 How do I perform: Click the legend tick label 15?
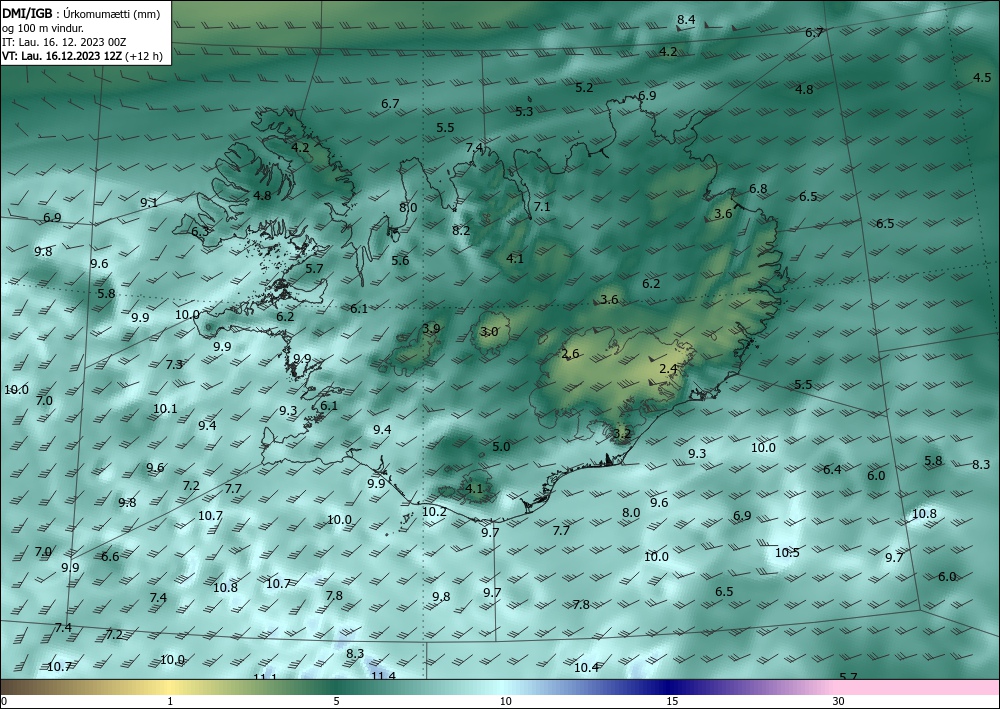click(672, 702)
